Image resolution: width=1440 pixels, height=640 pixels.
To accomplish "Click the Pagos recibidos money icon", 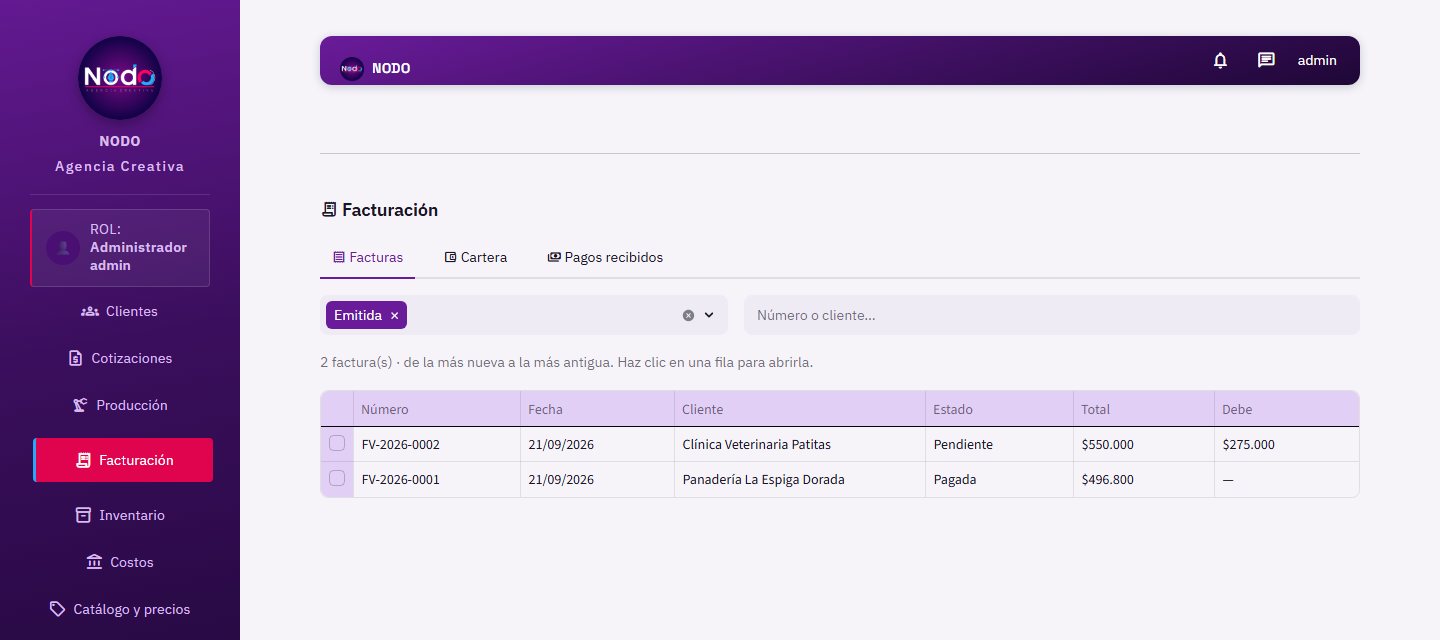I will 554,257.
